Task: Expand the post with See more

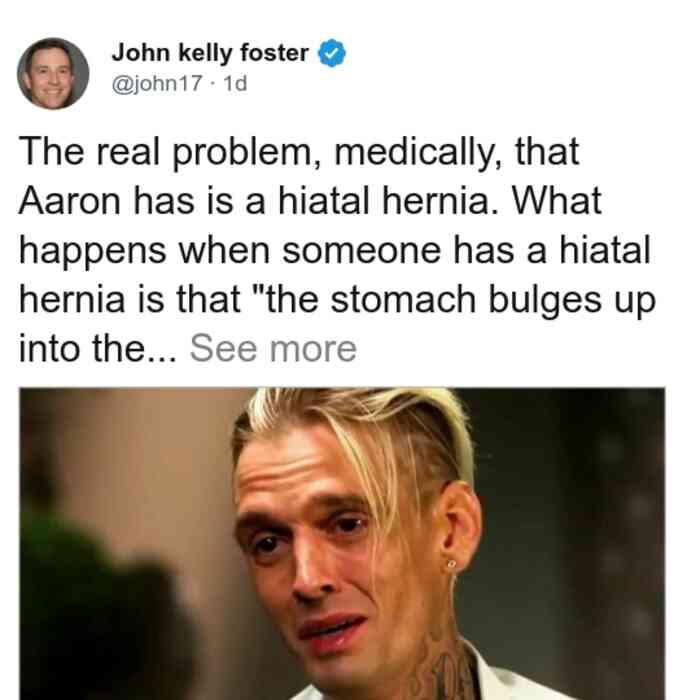Action: point(273,349)
